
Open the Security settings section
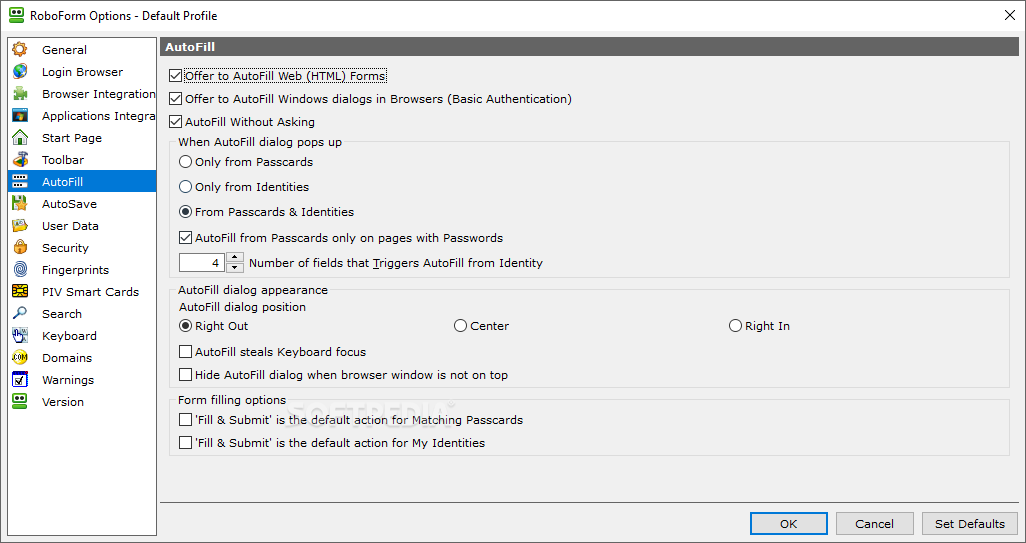(82, 248)
